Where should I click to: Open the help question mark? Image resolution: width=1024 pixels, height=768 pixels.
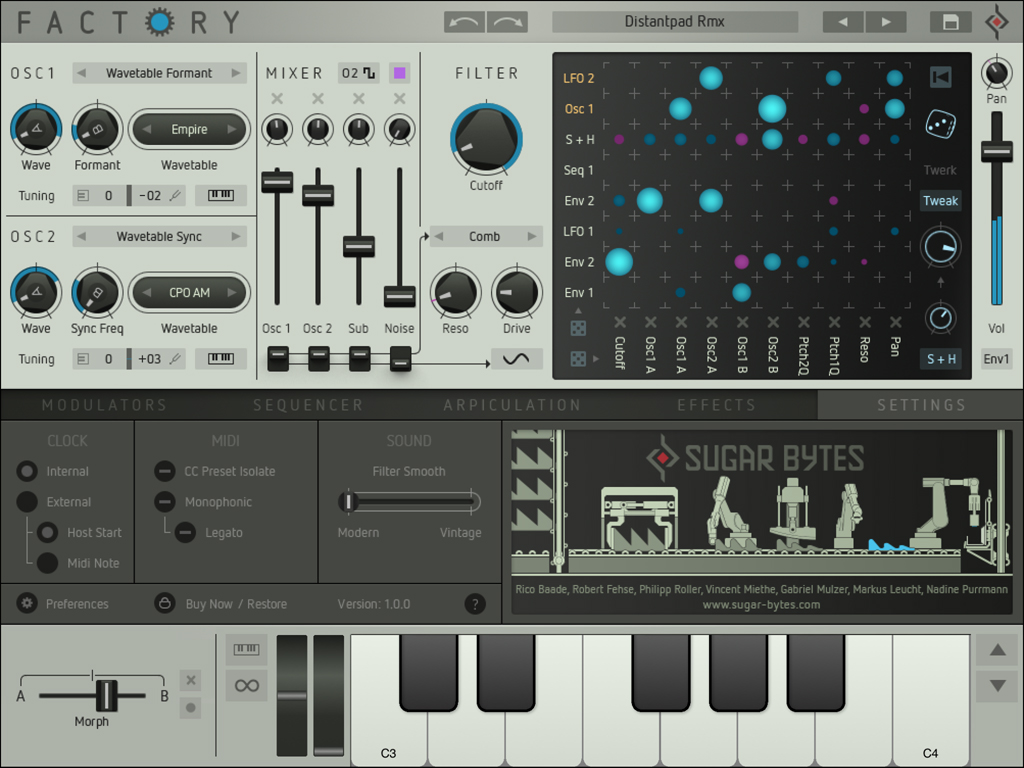(475, 604)
